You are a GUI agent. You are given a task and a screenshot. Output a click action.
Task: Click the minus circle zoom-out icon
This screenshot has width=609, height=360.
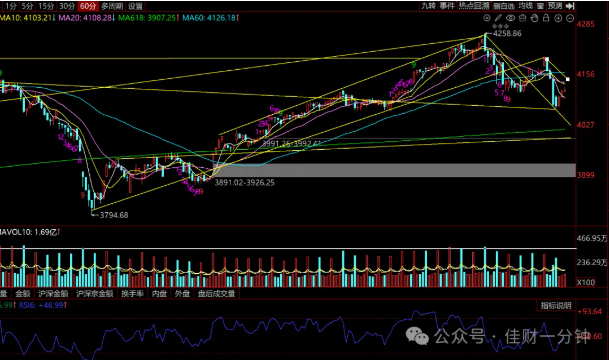pos(570,18)
